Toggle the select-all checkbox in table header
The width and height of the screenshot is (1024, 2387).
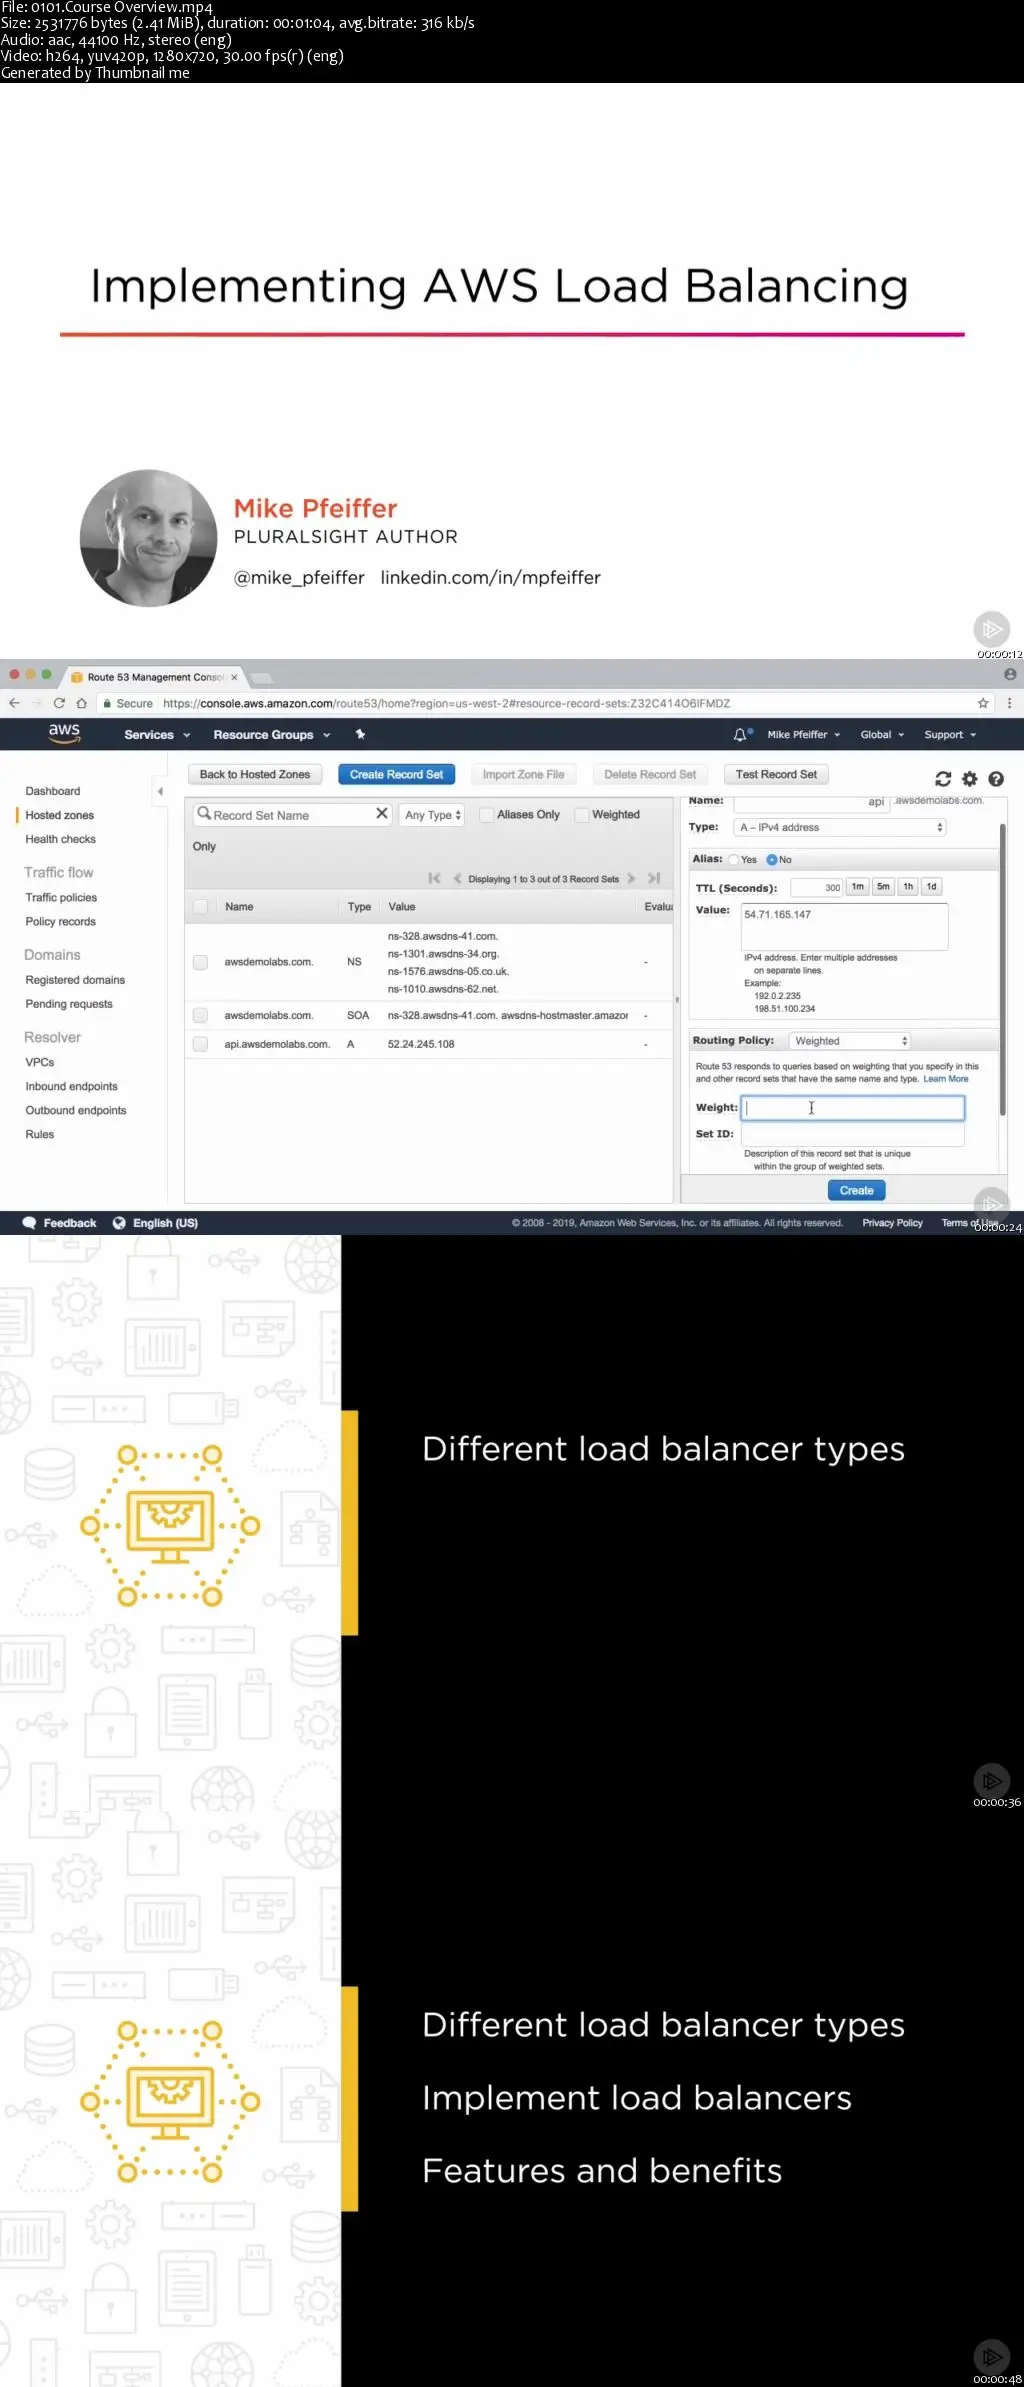pyautogui.click(x=200, y=906)
